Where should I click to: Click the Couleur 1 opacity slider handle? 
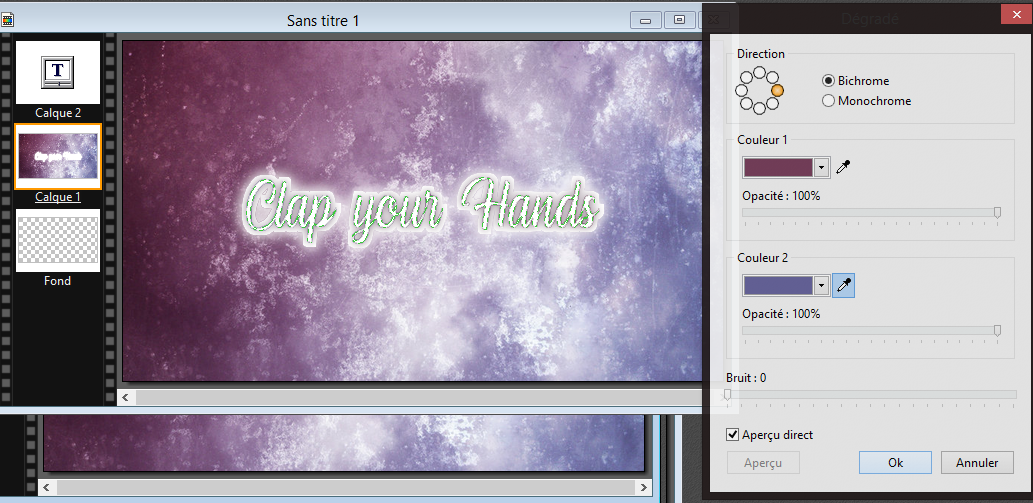click(x=997, y=212)
